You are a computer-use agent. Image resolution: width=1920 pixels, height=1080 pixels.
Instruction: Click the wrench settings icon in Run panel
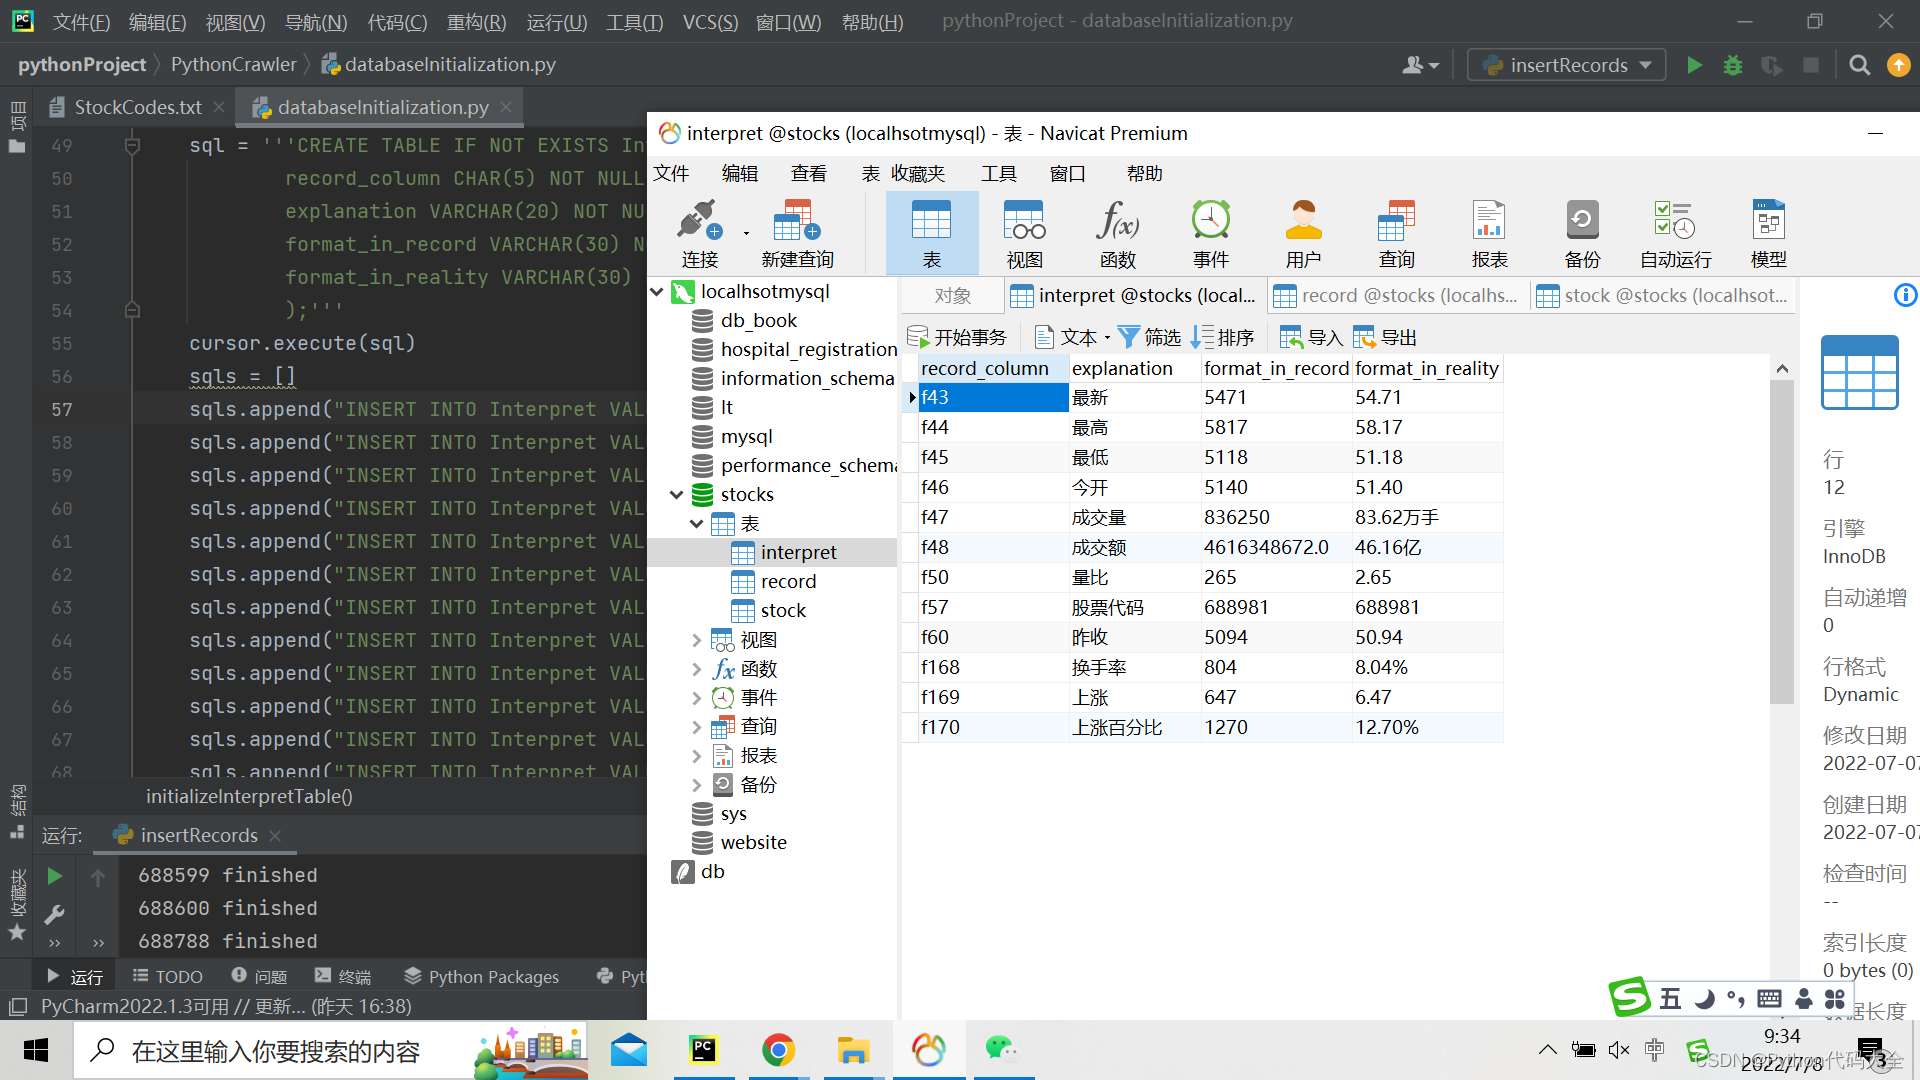click(55, 913)
